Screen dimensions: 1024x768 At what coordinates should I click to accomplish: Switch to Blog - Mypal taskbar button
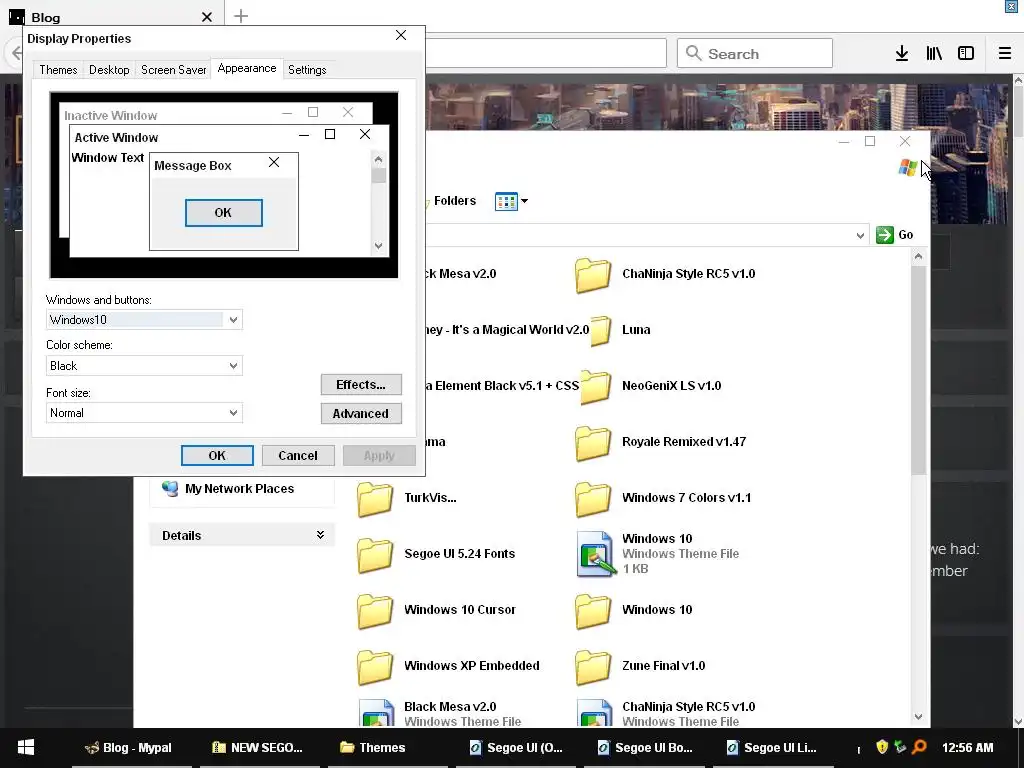pos(131,748)
